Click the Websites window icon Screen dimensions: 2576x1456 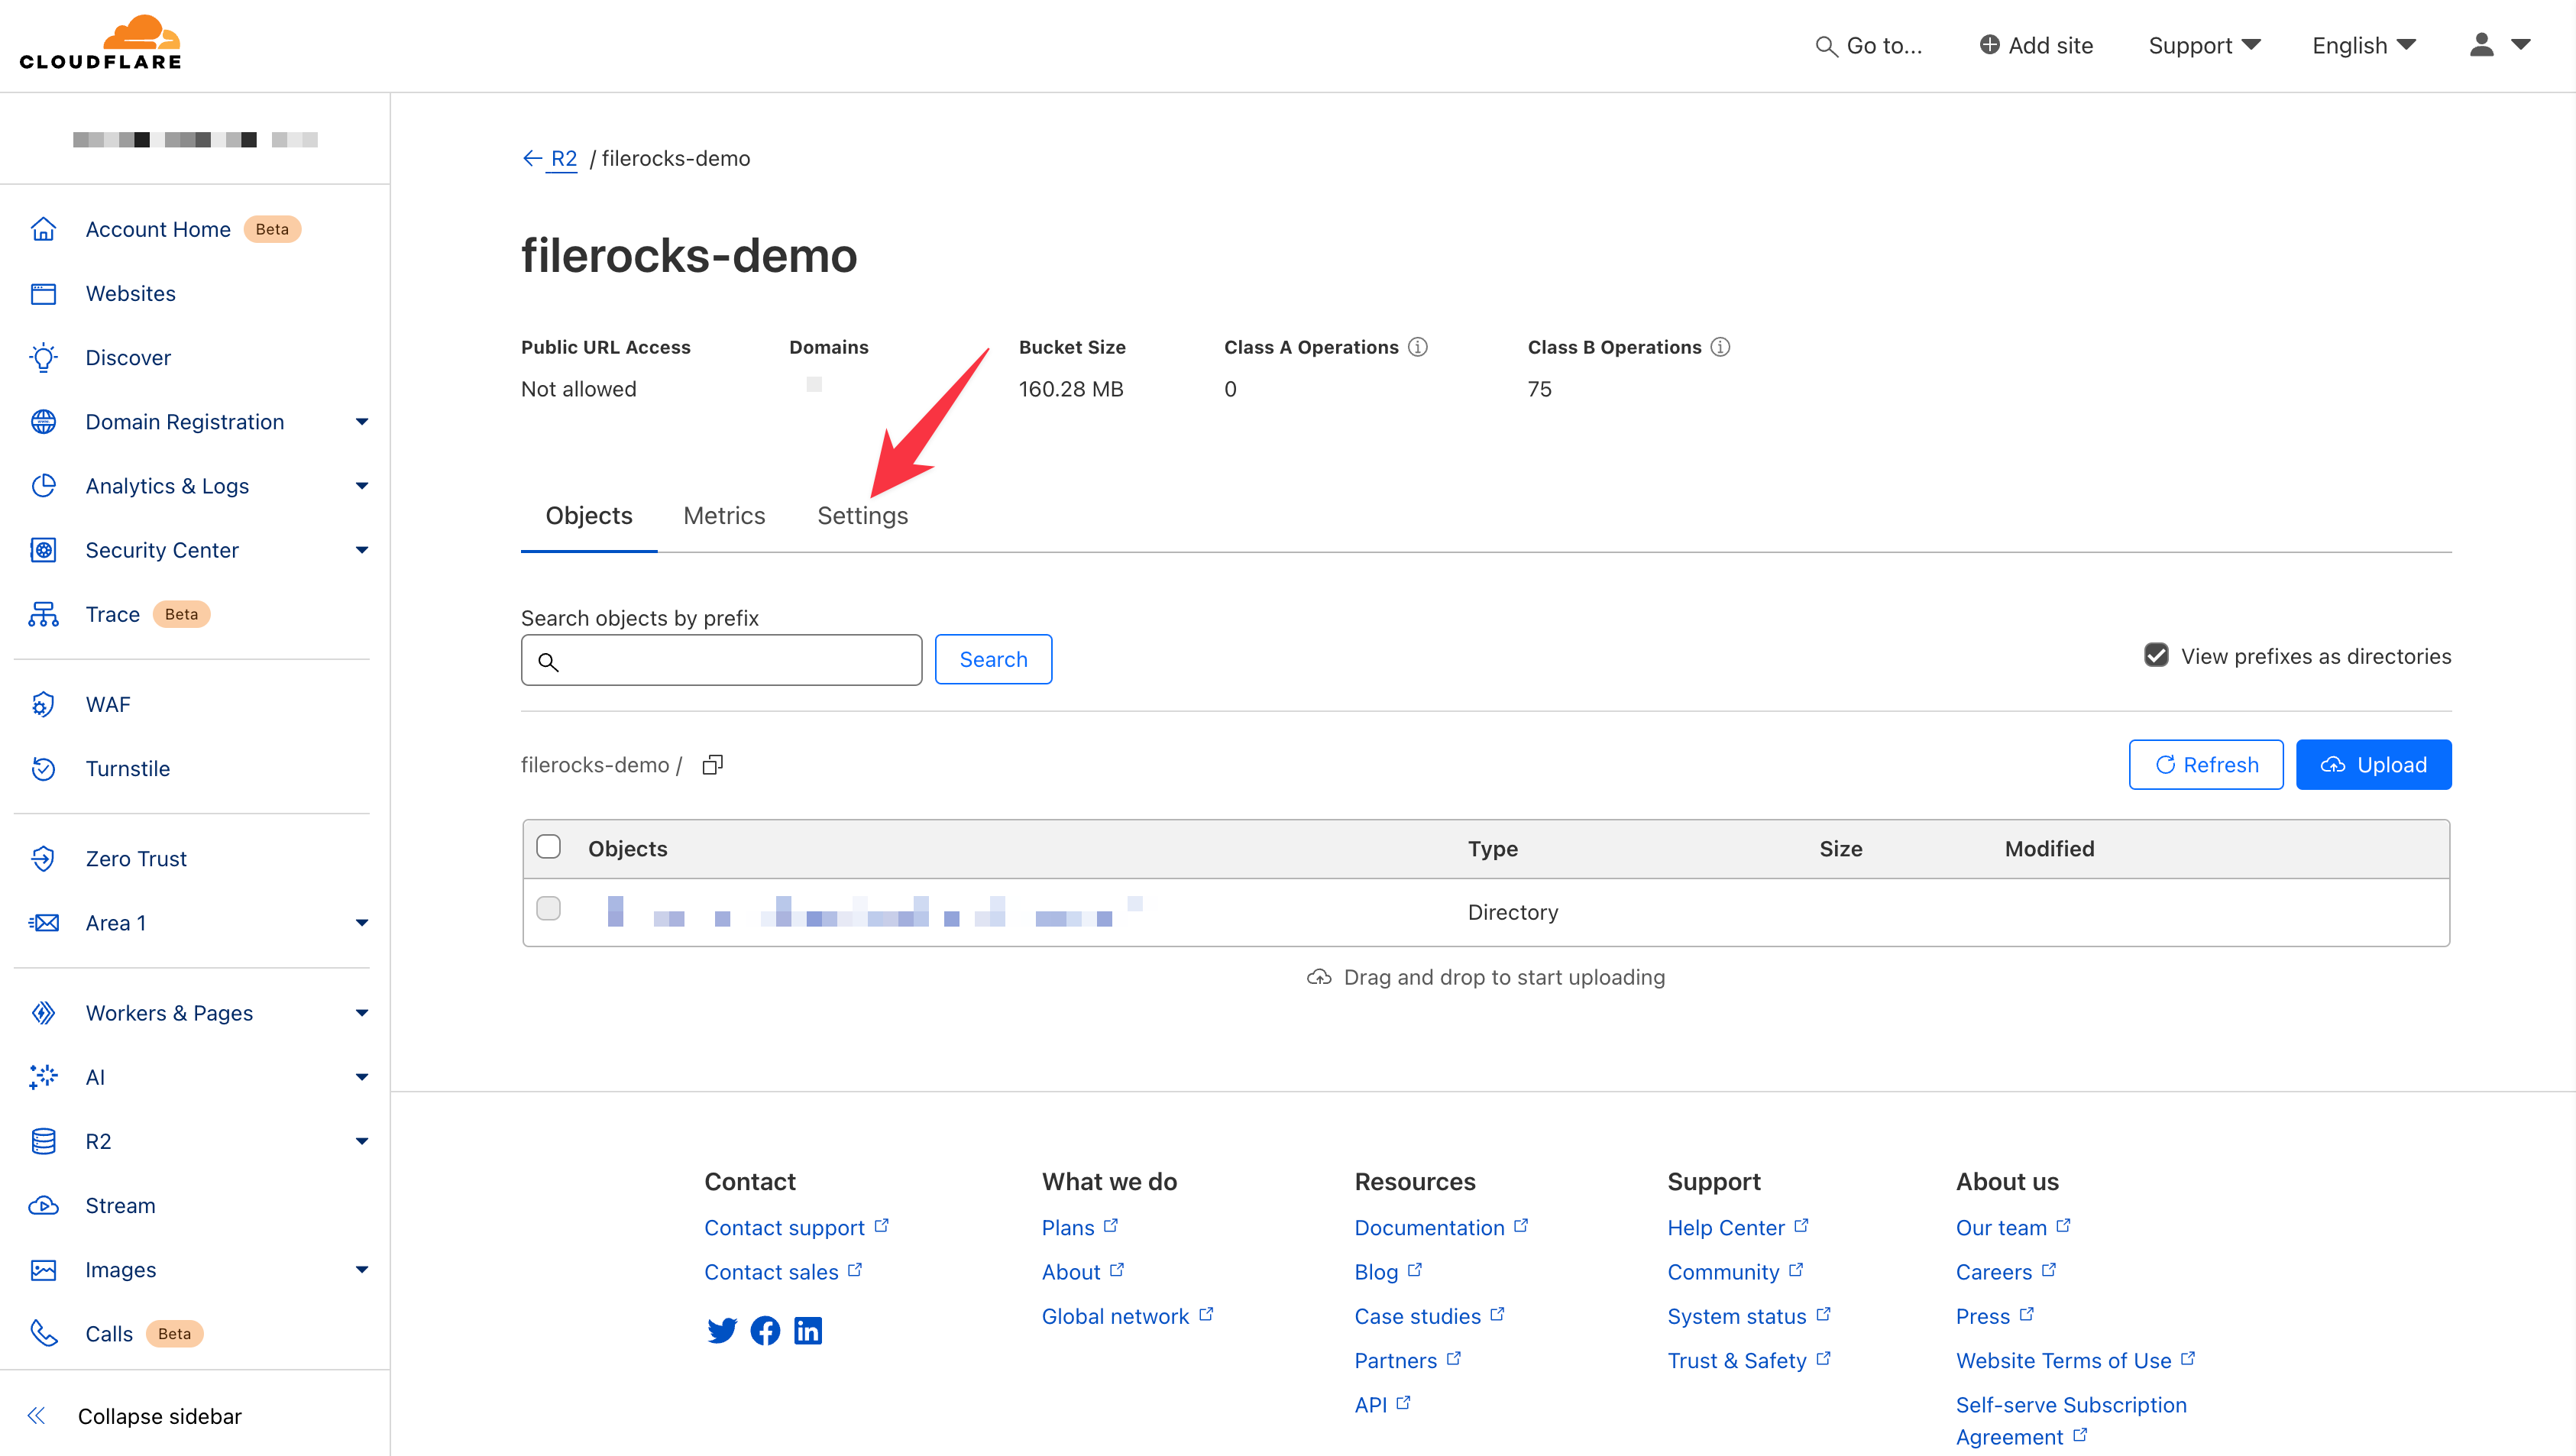[x=43, y=293]
